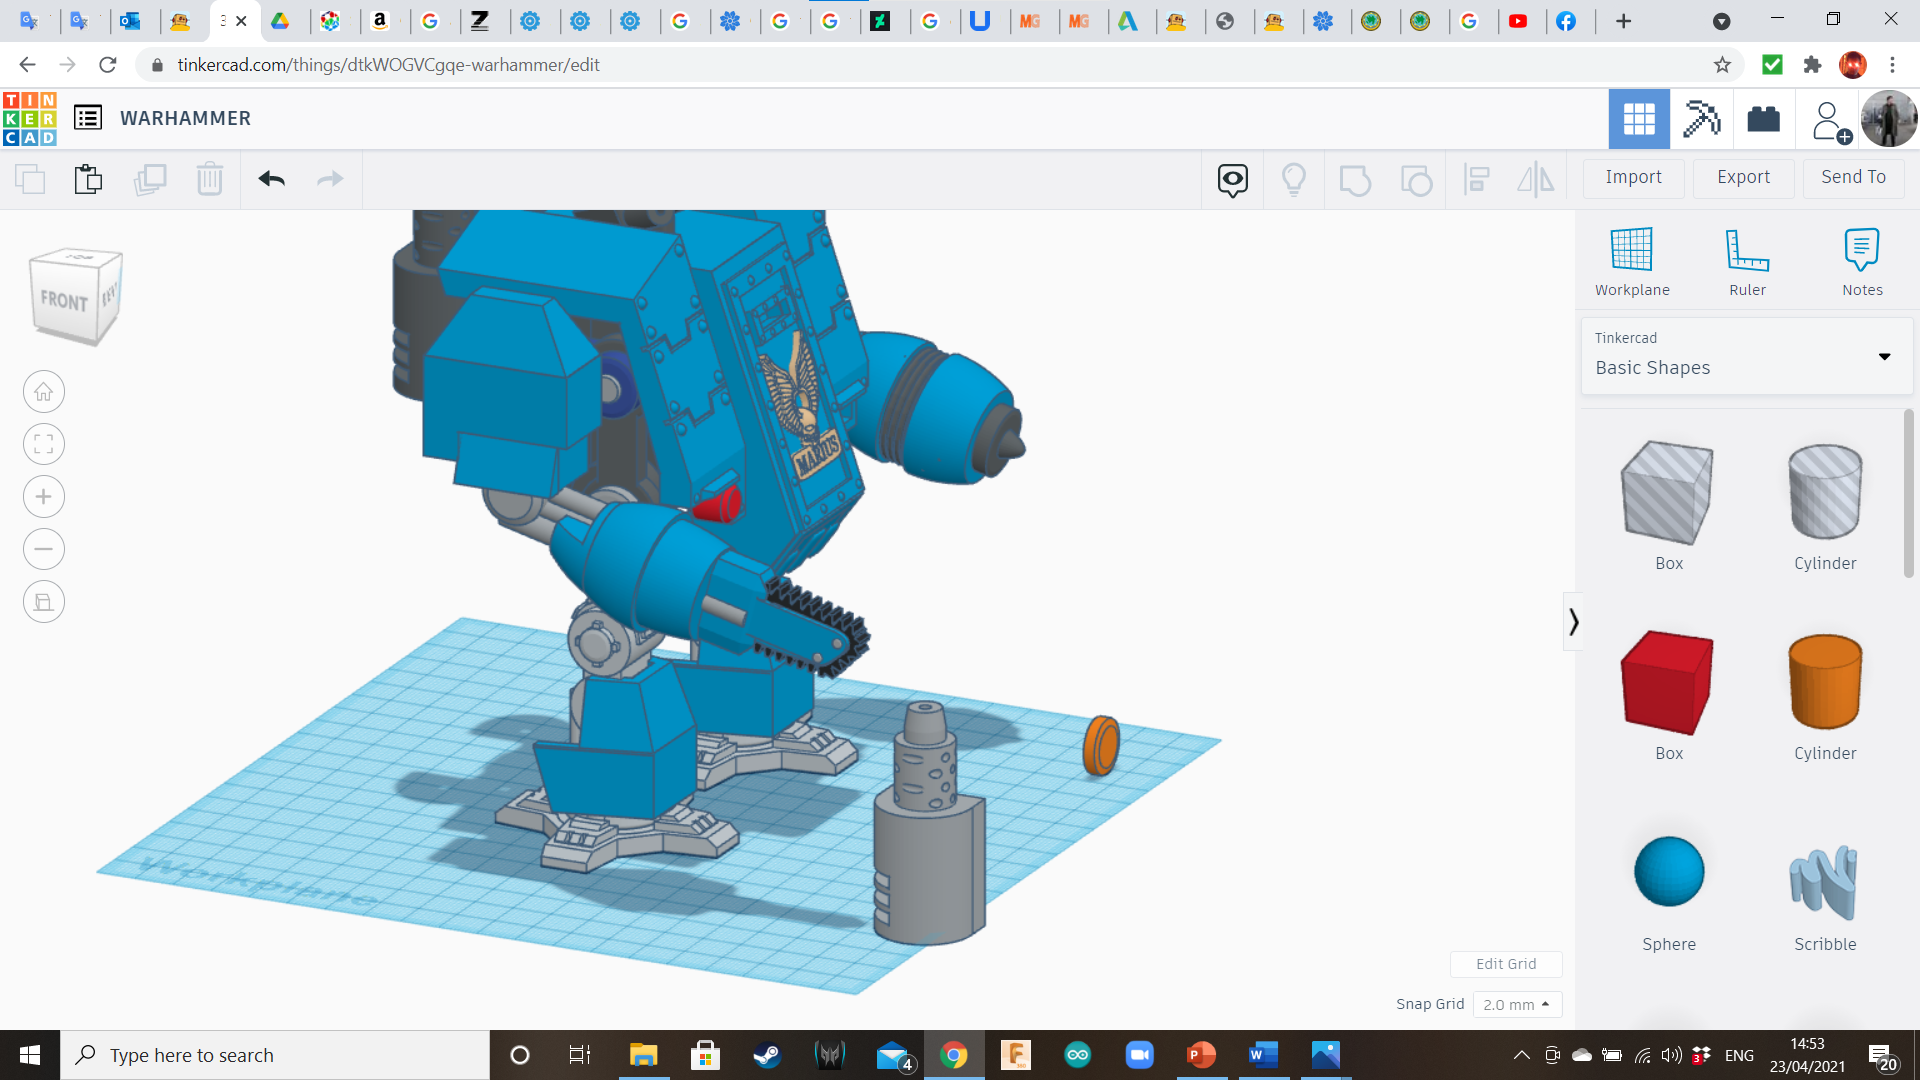Switch to Blocks pickaxe mode
The height and width of the screenshot is (1080, 1920).
coord(1700,119)
